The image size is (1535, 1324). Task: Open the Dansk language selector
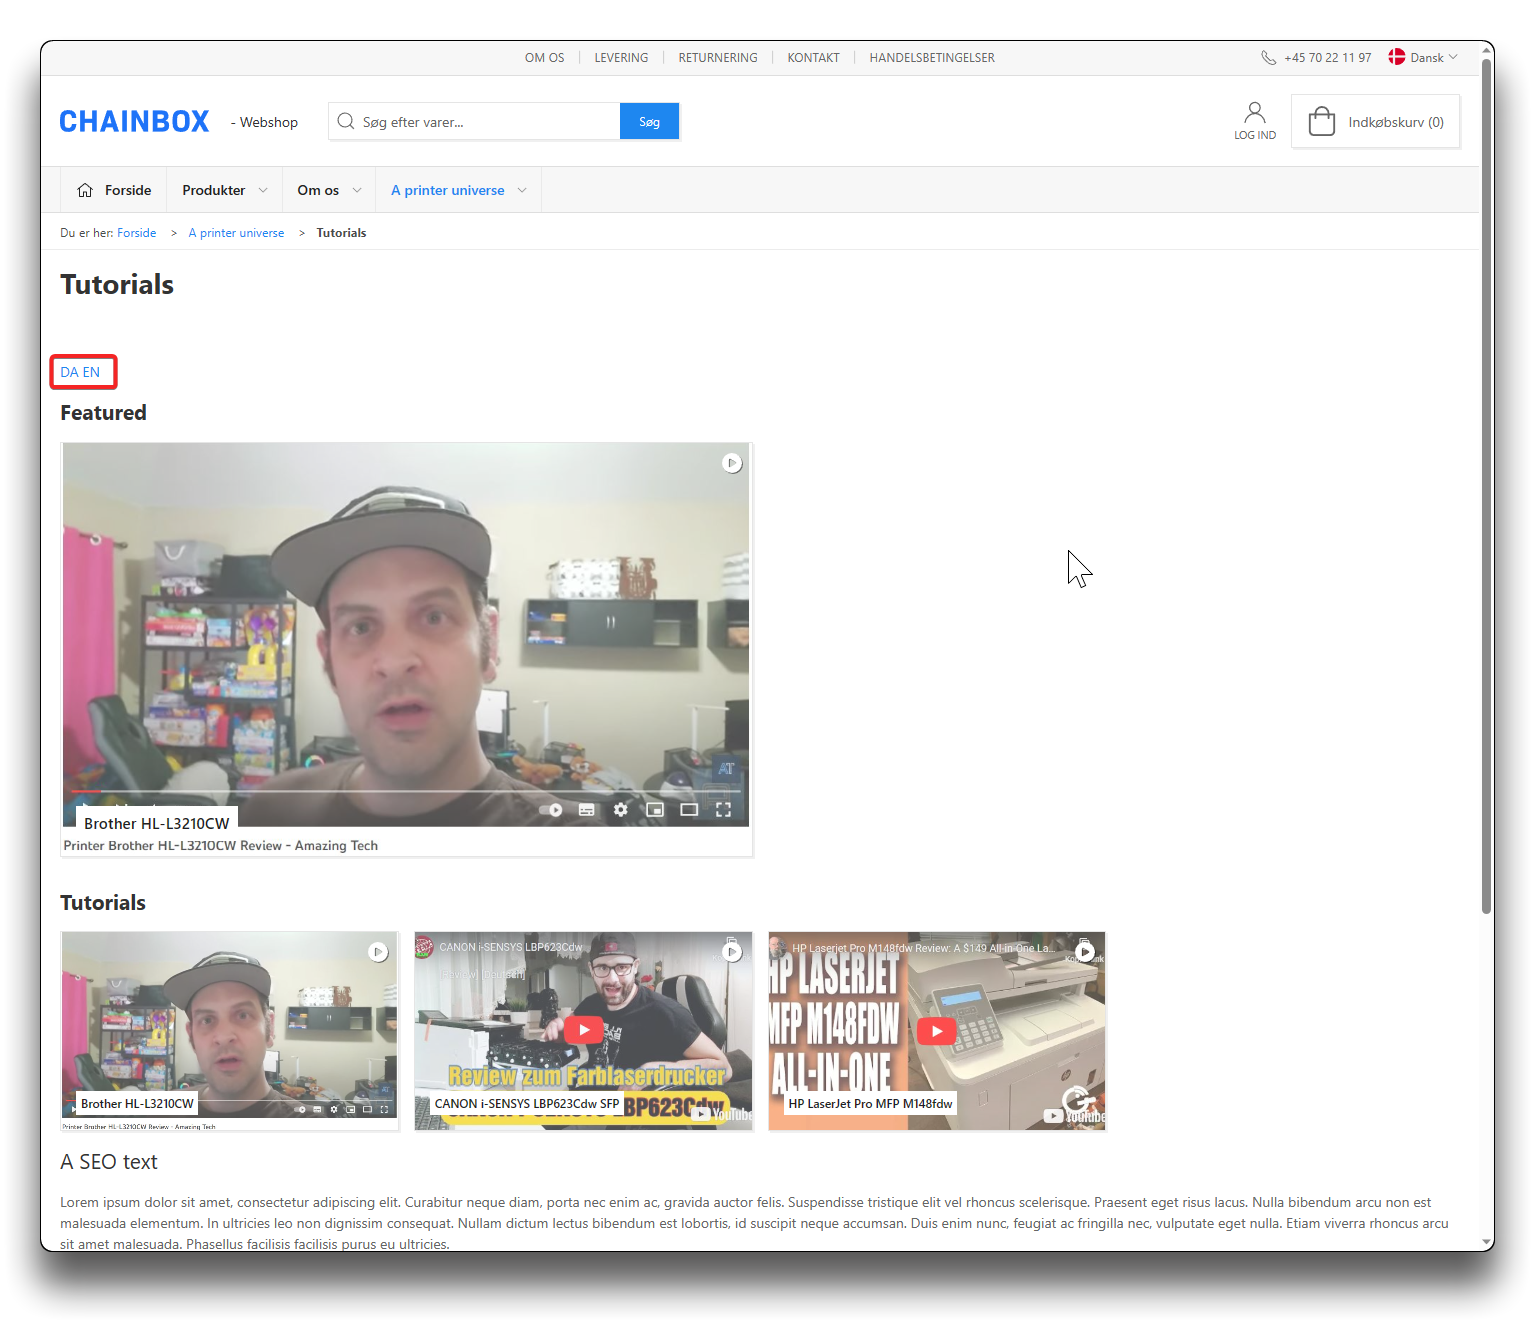tap(1424, 58)
